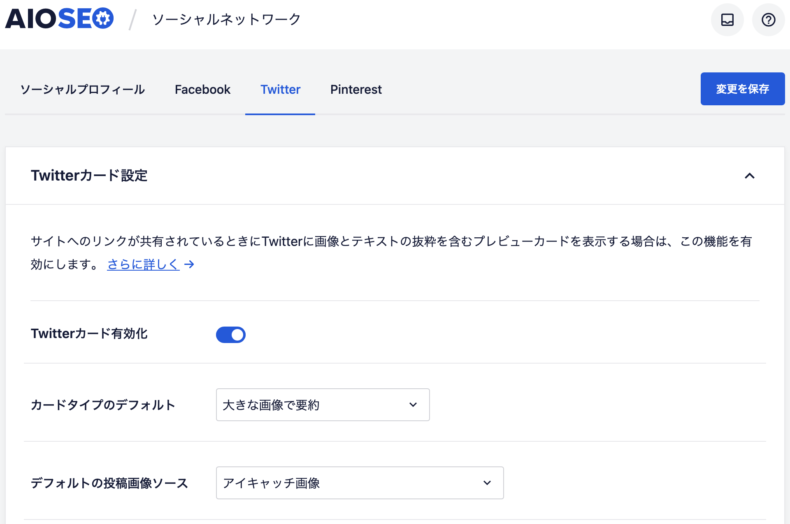
Task: Click the AIOSEO logo
Action: [x=60, y=20]
